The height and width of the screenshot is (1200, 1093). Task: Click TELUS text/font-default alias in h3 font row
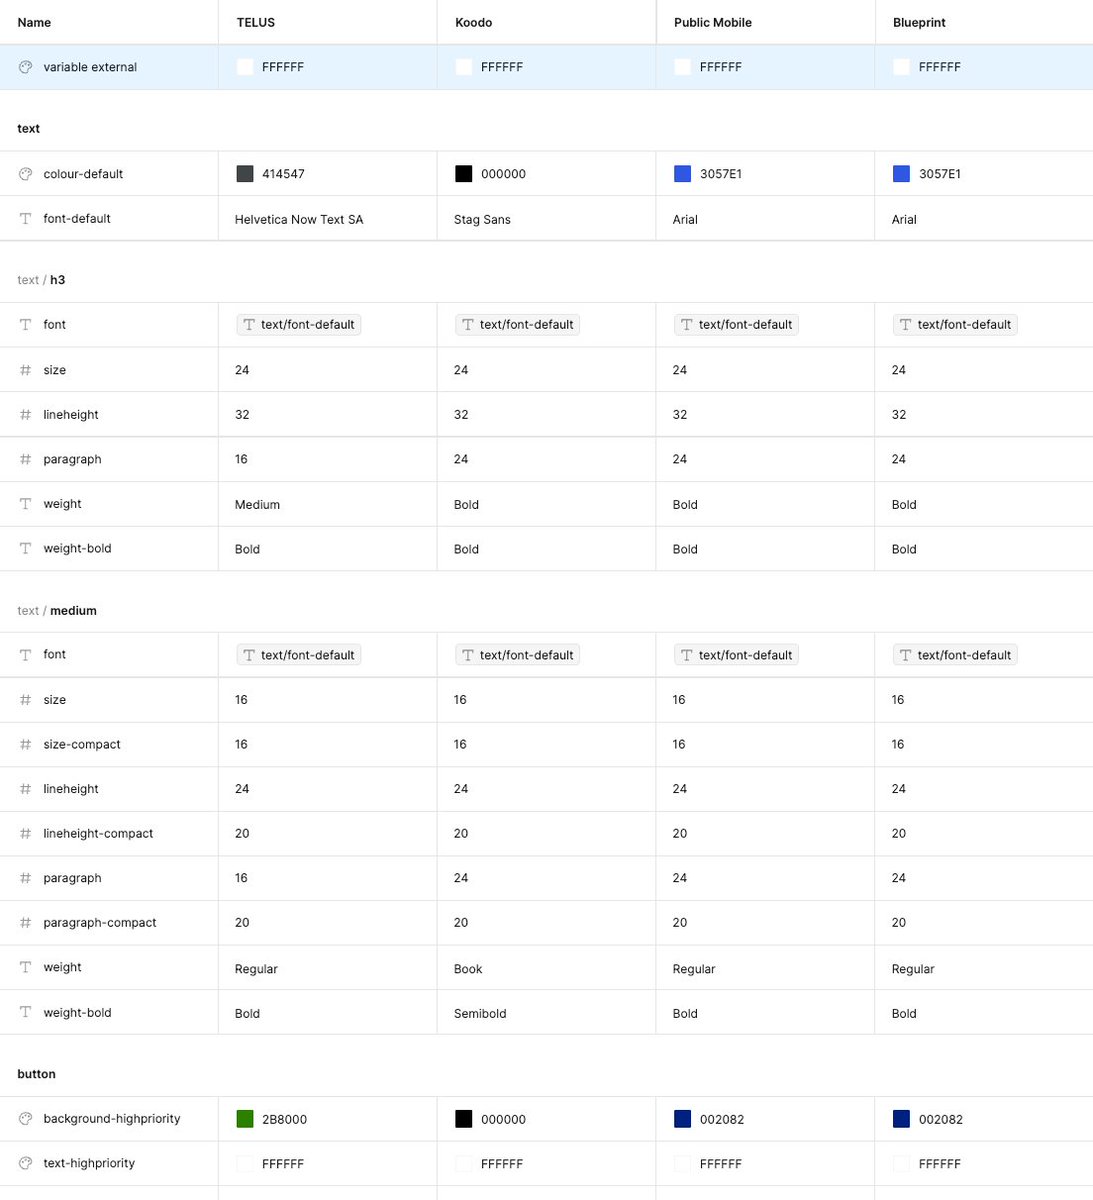coord(299,325)
